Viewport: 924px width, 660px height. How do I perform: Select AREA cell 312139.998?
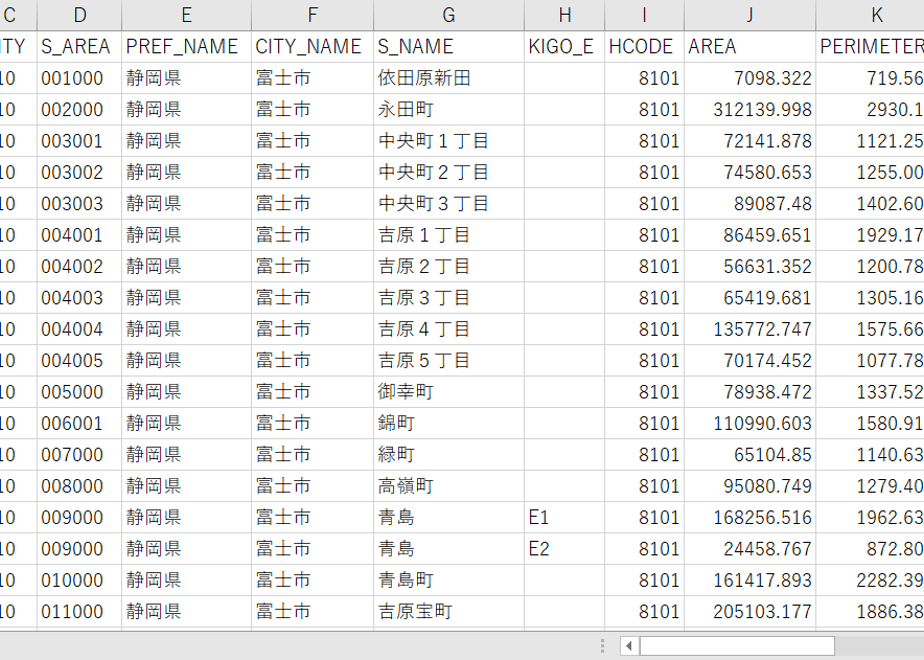click(750, 109)
